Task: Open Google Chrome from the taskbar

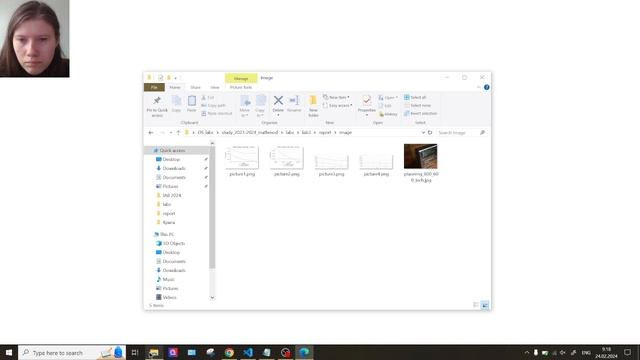Action: [229, 353]
